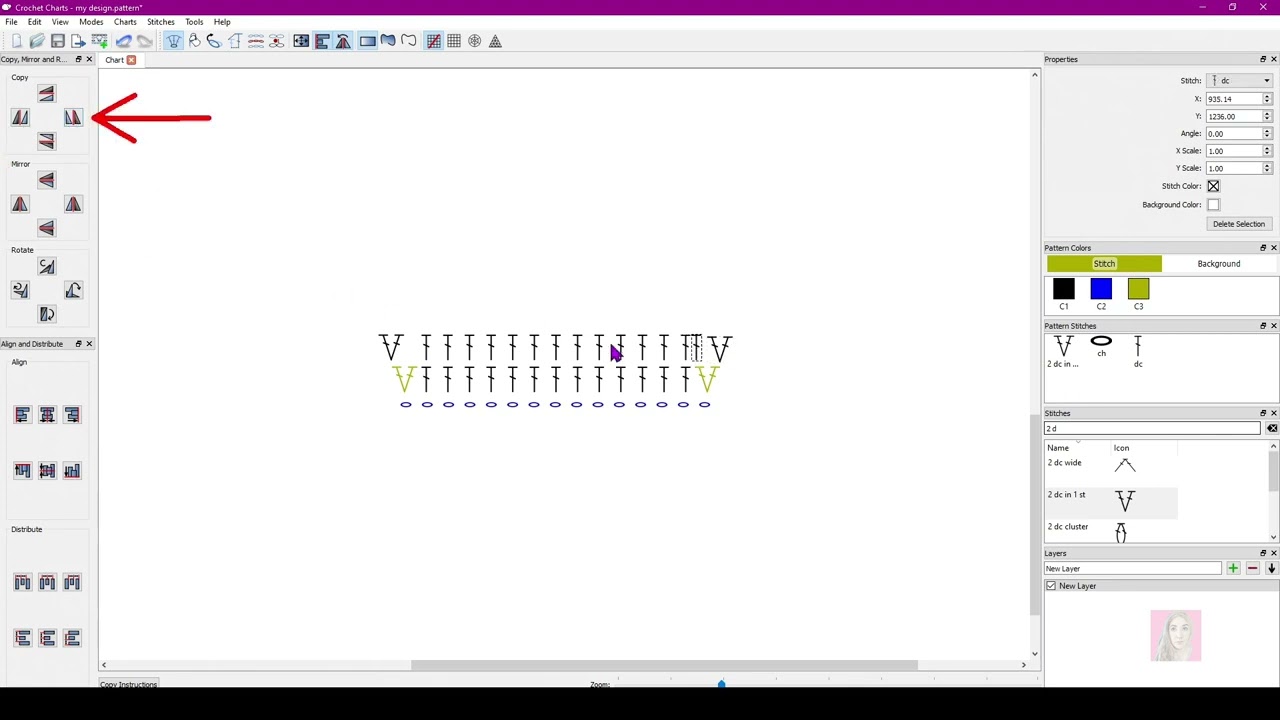Click the Open file toolbar icon
This screenshot has width=1280, height=720.
coord(37,41)
